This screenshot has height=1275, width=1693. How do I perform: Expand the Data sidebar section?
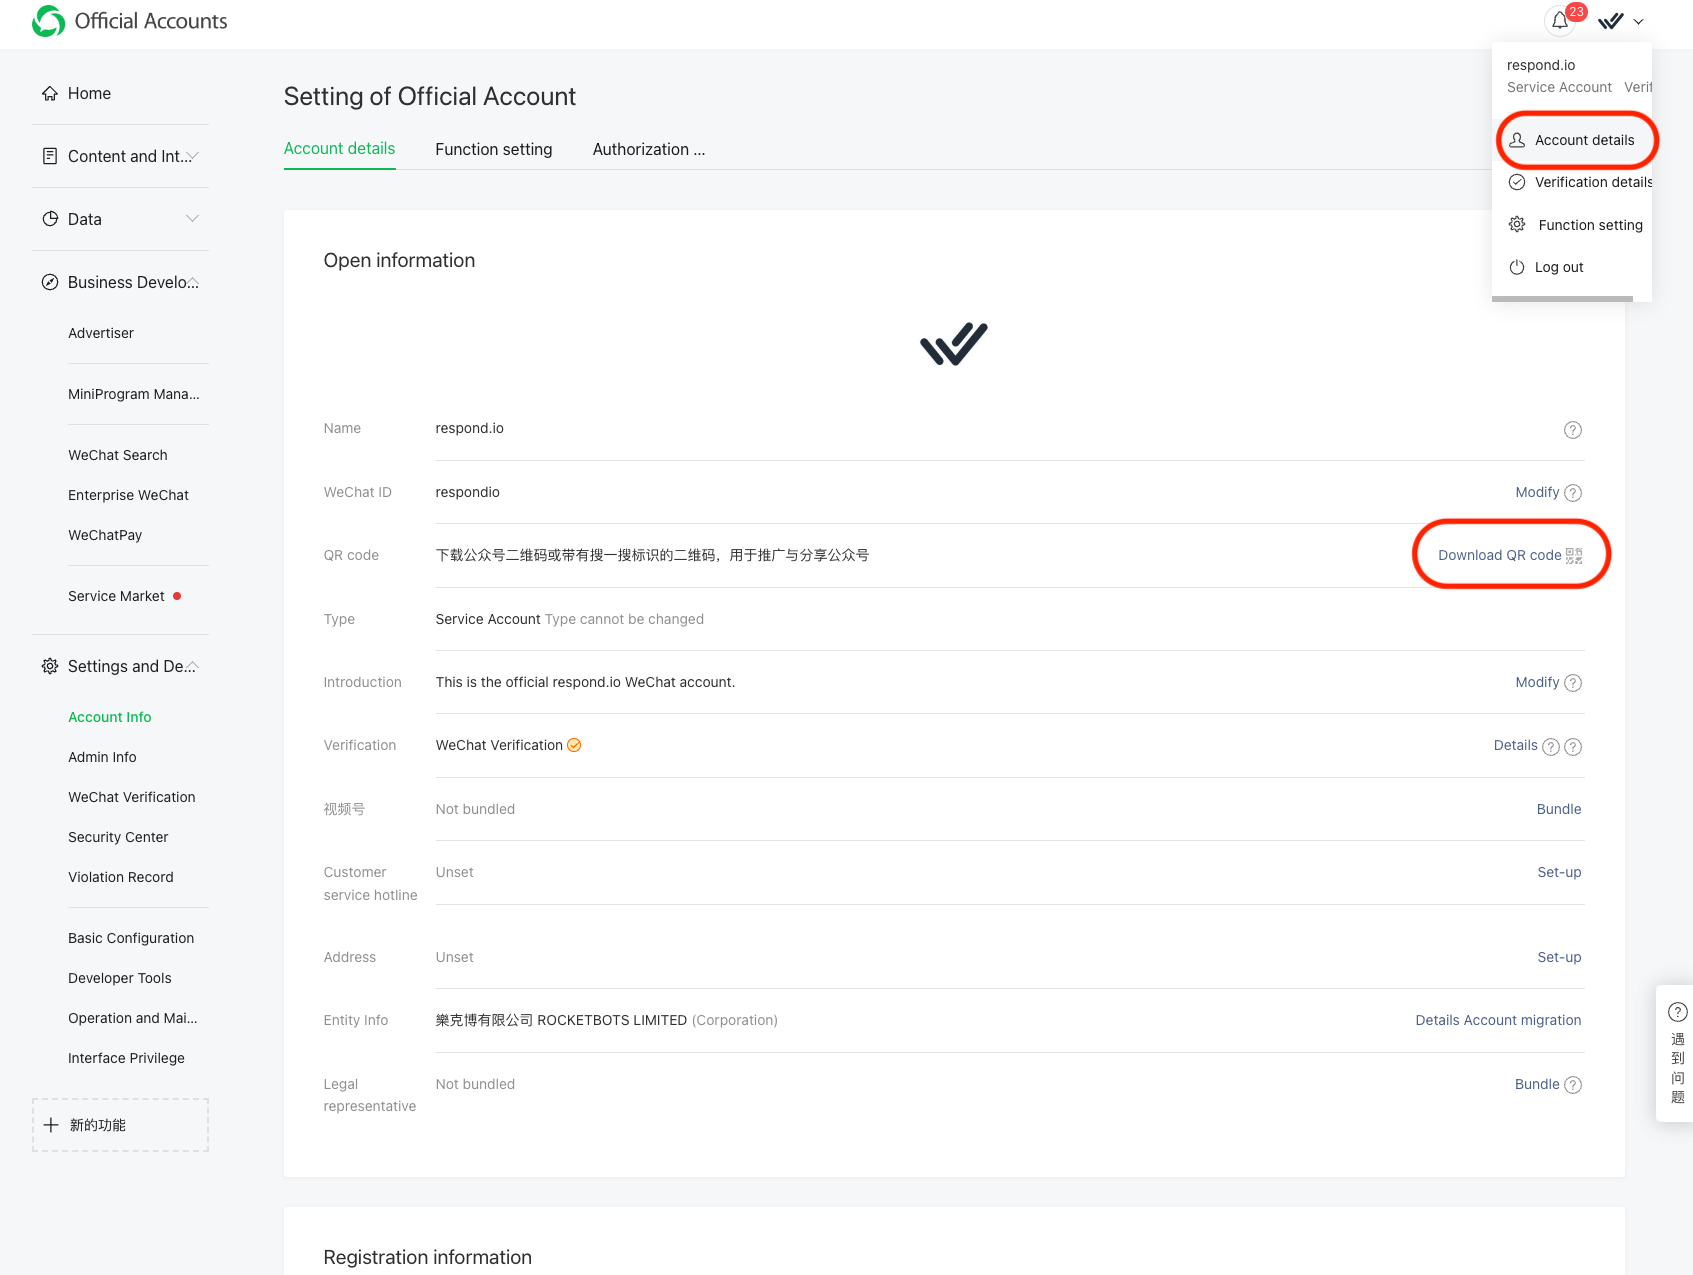(x=192, y=219)
